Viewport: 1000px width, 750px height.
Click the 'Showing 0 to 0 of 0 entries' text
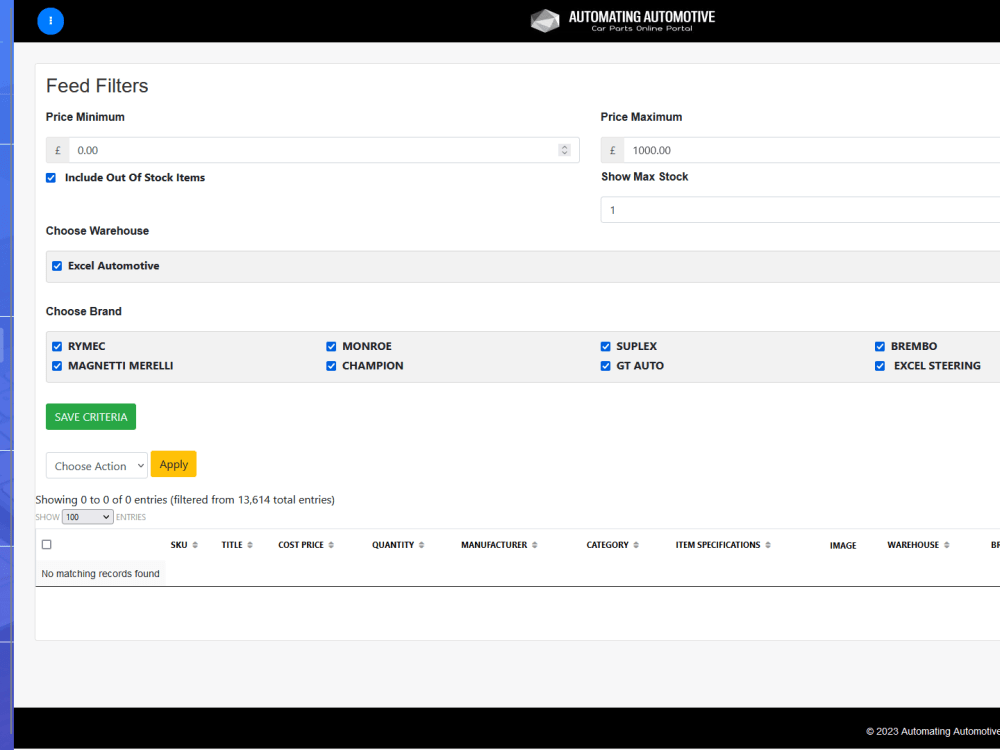185,500
